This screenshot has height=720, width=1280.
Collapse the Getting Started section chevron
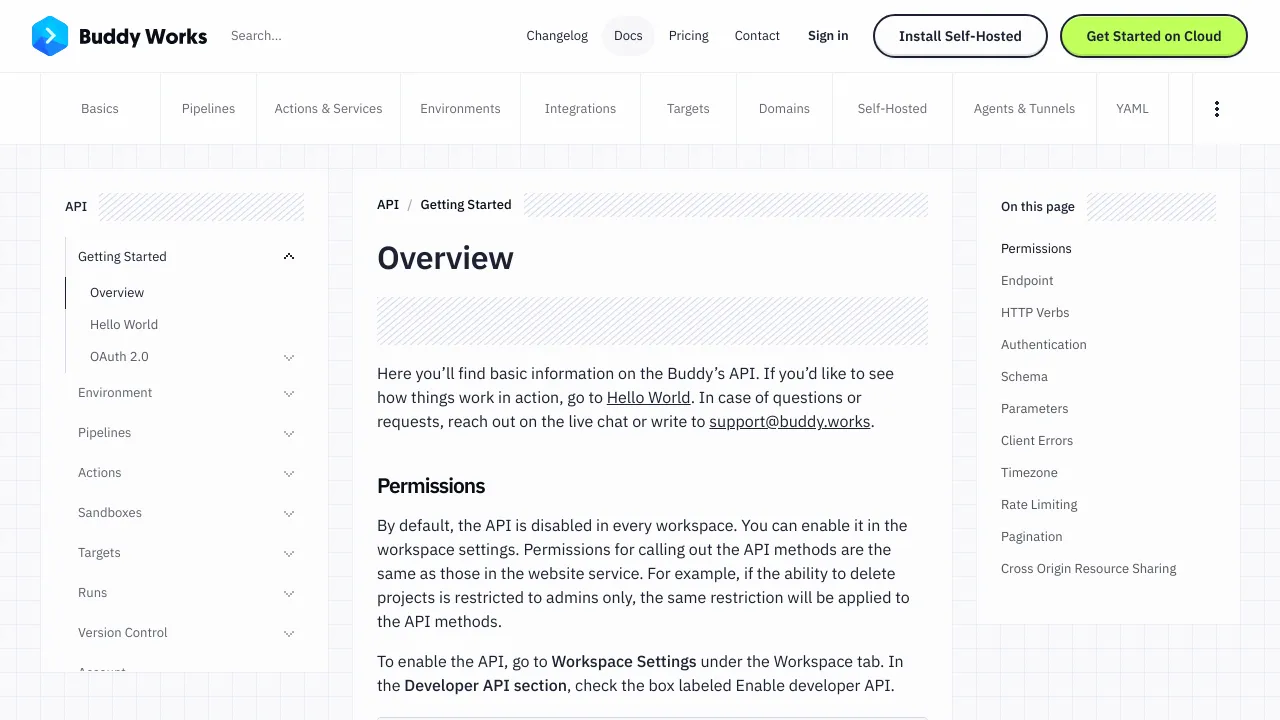coord(289,257)
